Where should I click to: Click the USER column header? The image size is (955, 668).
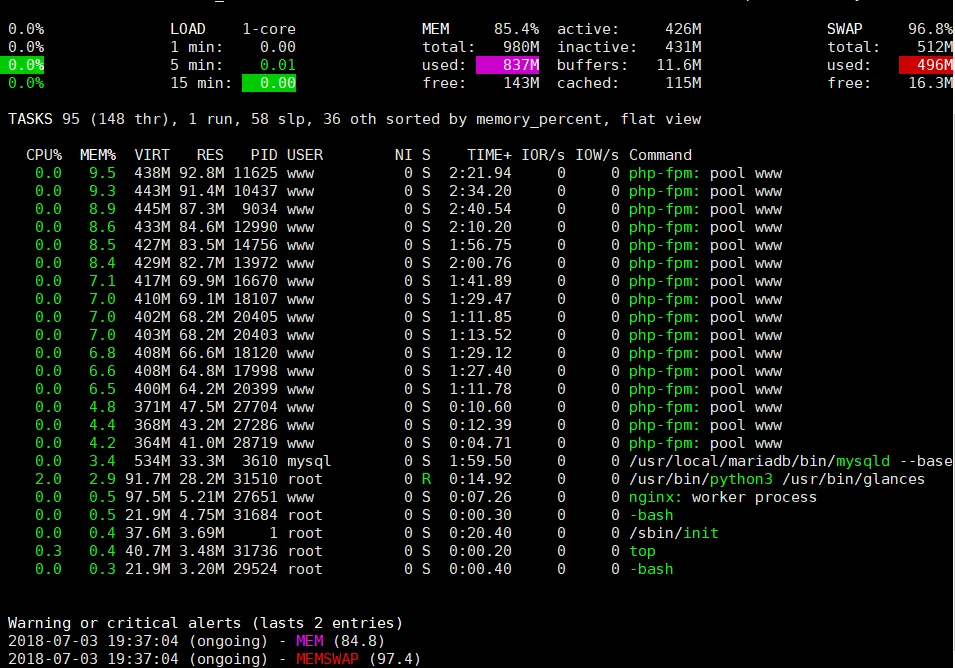point(304,154)
